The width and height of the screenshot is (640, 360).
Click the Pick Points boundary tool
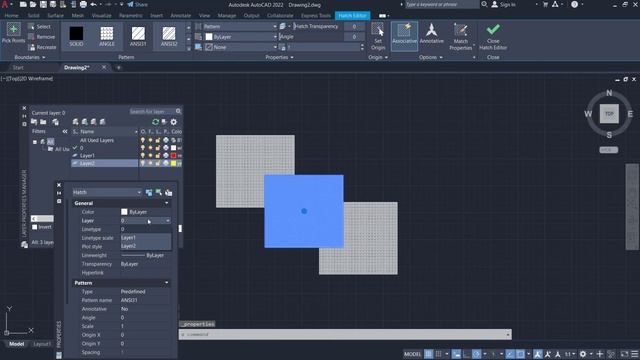point(13,33)
